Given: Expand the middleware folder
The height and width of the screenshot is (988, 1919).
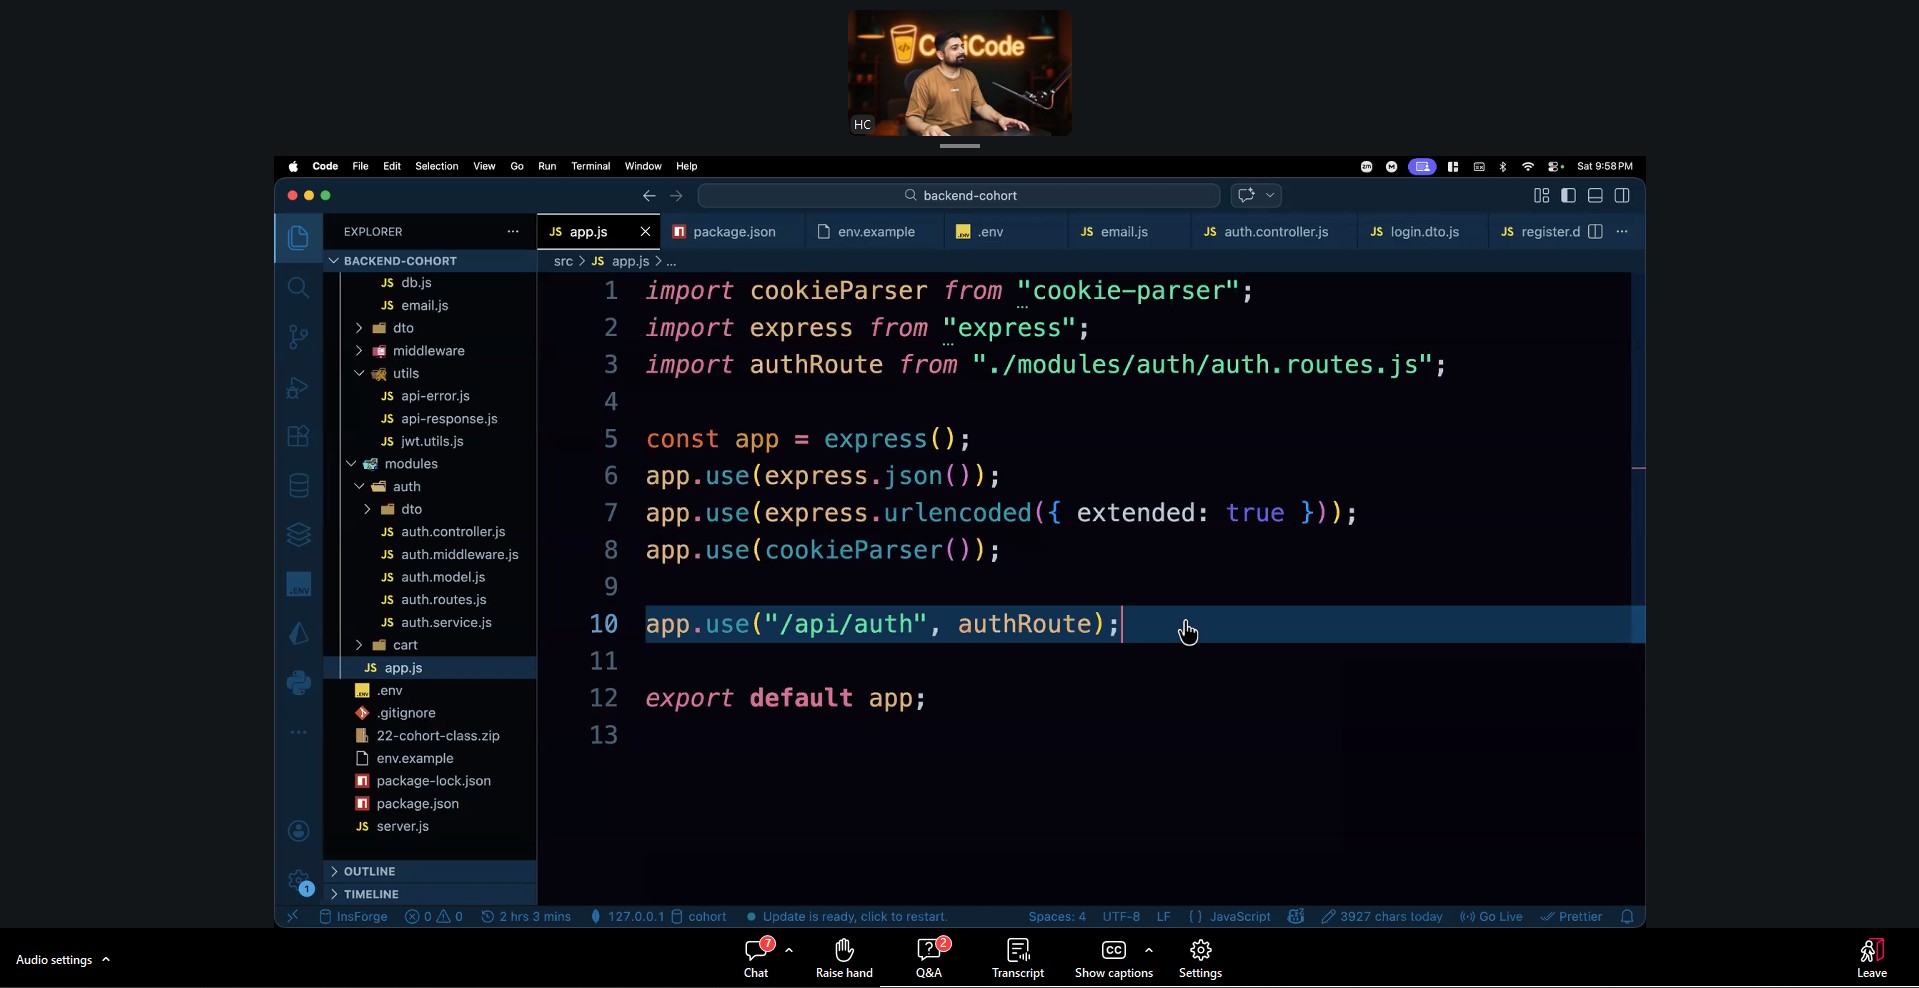Looking at the screenshot, I should click(x=428, y=351).
